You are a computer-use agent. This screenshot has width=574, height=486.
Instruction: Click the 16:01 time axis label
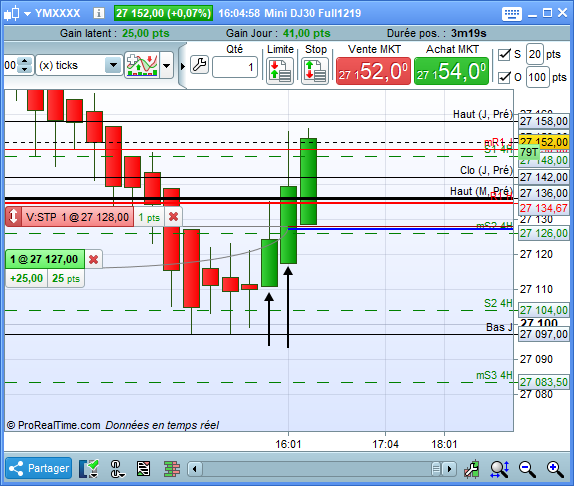click(288, 444)
